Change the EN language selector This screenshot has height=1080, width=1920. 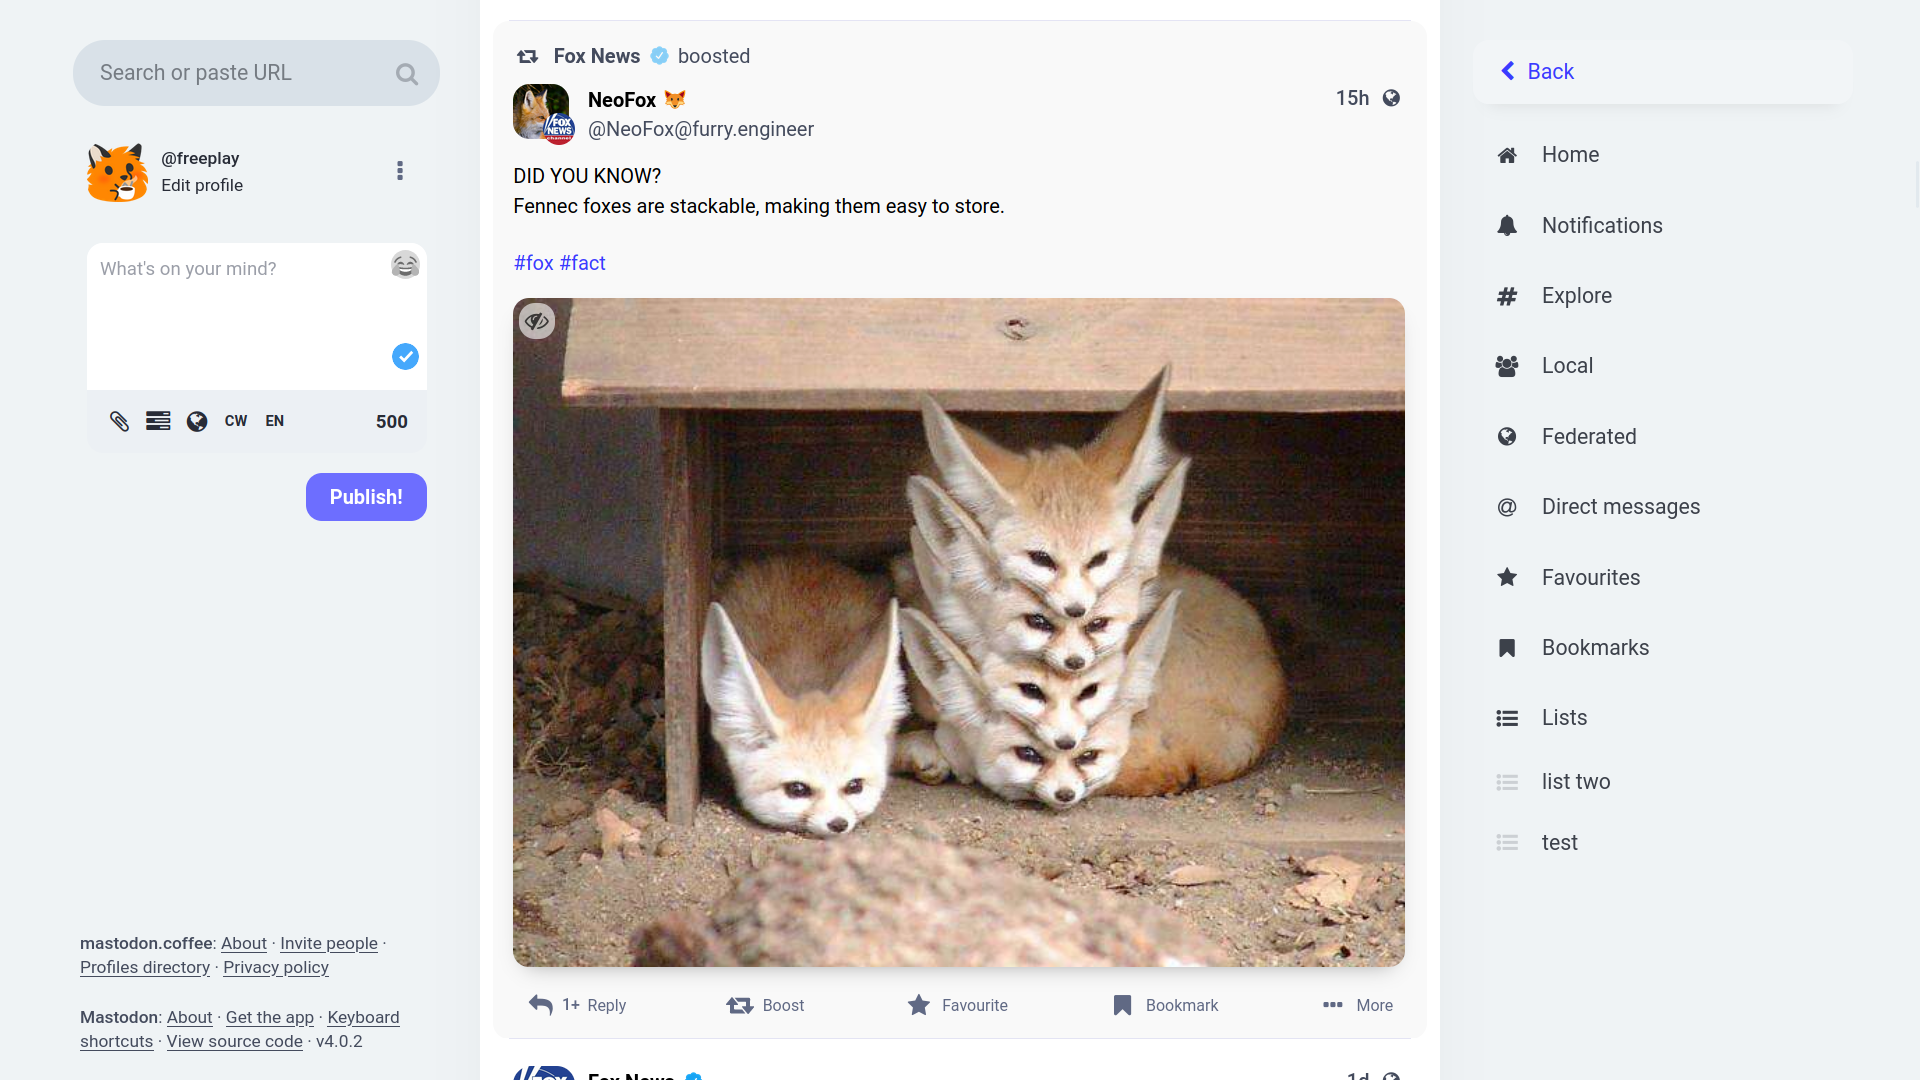[x=275, y=421]
